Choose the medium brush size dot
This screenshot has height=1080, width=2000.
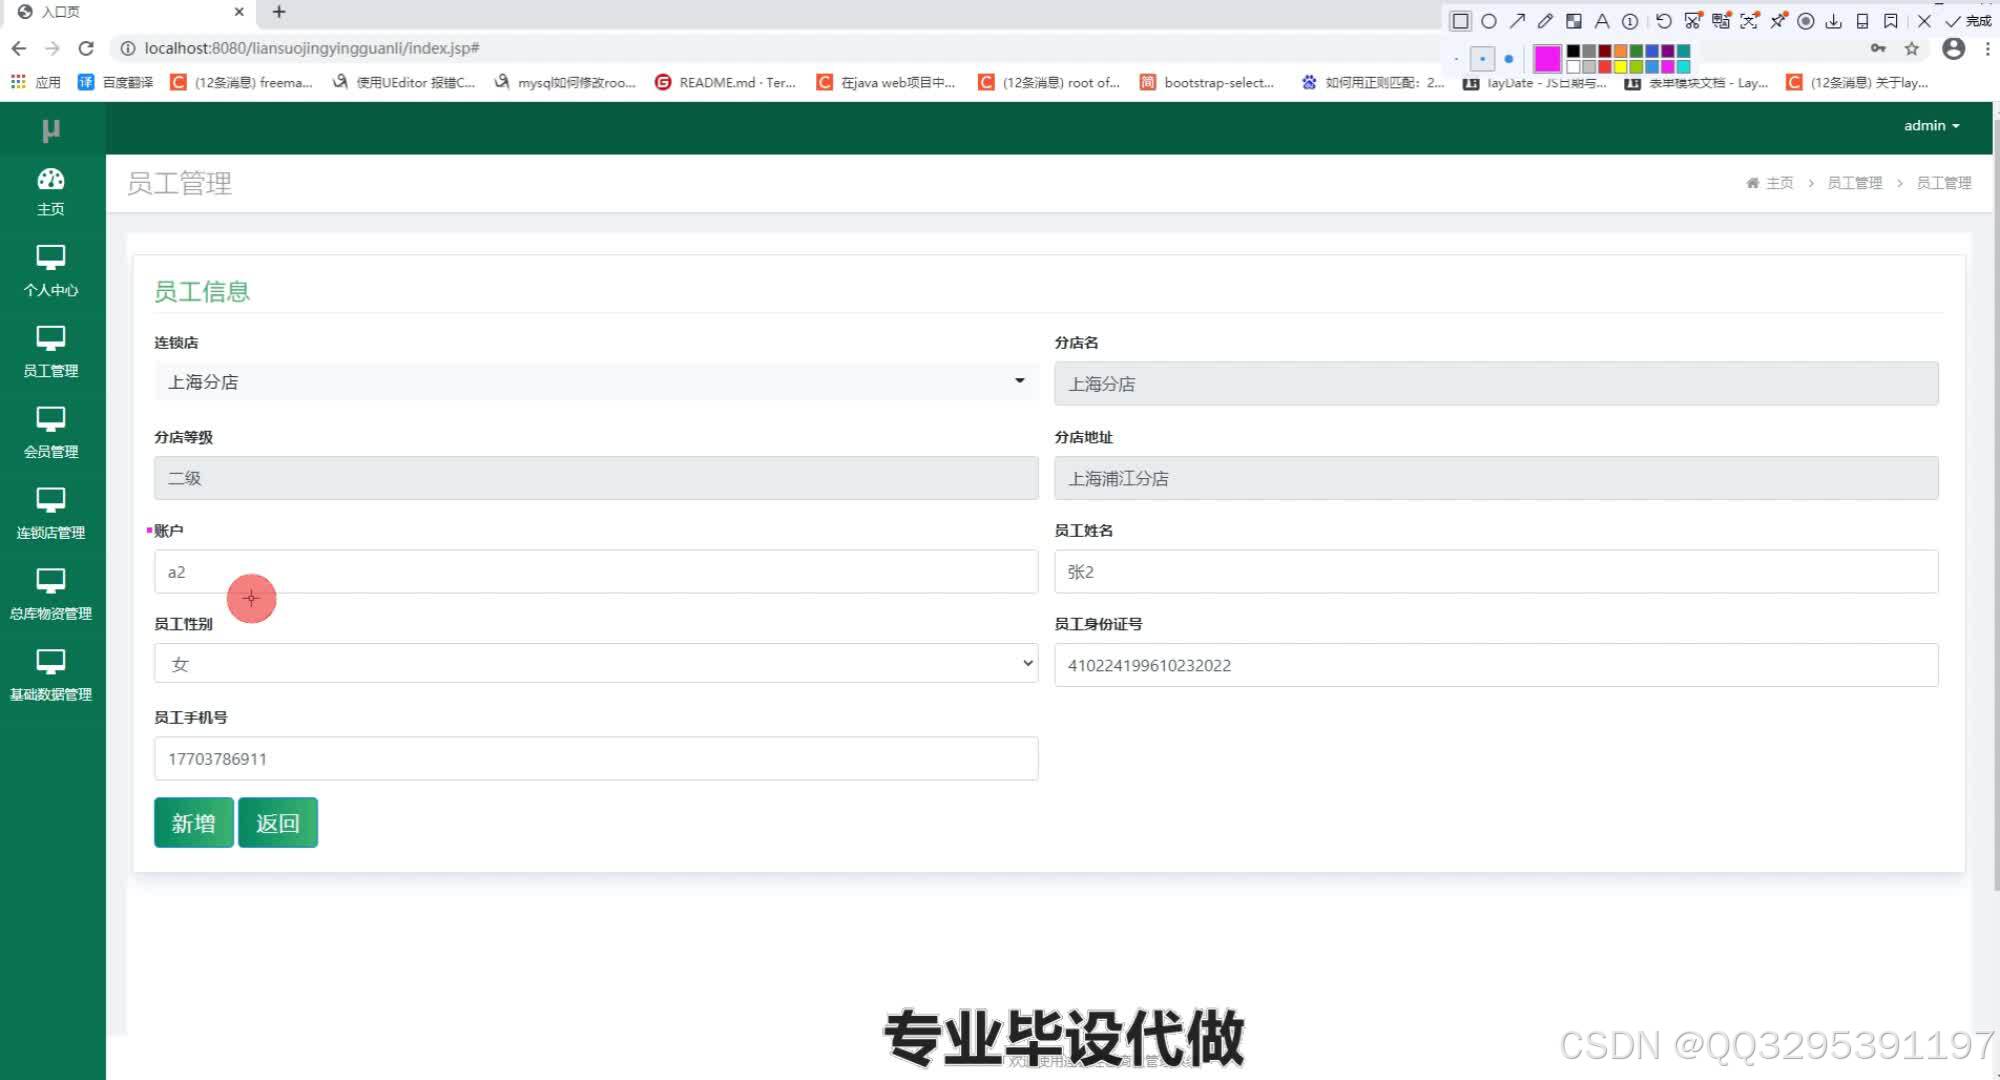pos(1482,59)
